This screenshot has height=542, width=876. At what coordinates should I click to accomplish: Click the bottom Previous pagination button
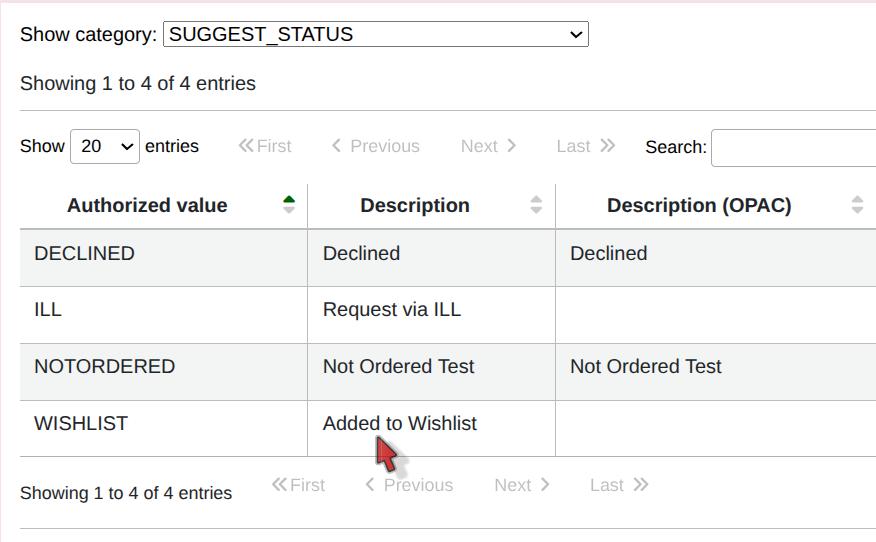[x=409, y=485]
